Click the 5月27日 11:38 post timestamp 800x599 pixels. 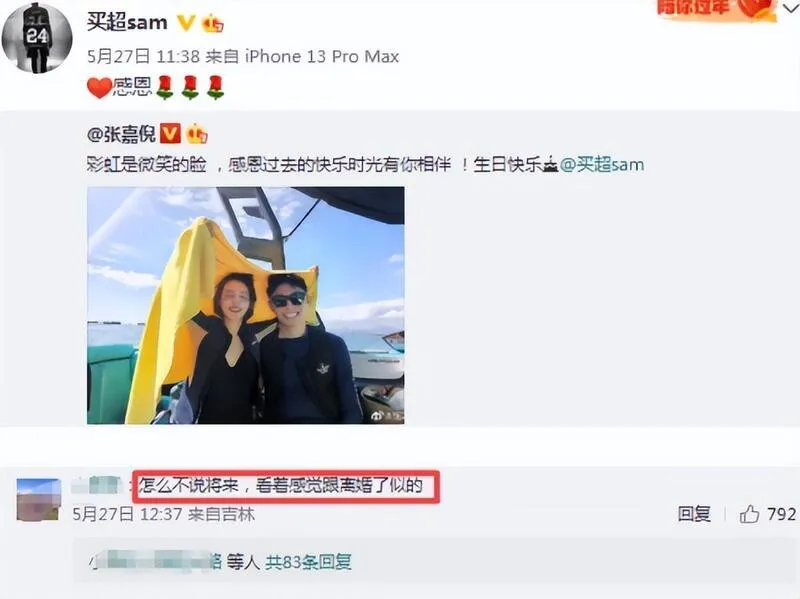pyautogui.click(x=143, y=56)
